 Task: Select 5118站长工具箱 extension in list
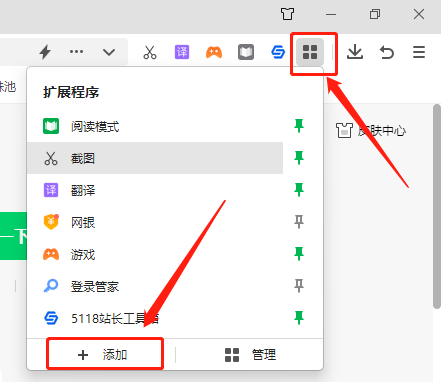[155, 318]
